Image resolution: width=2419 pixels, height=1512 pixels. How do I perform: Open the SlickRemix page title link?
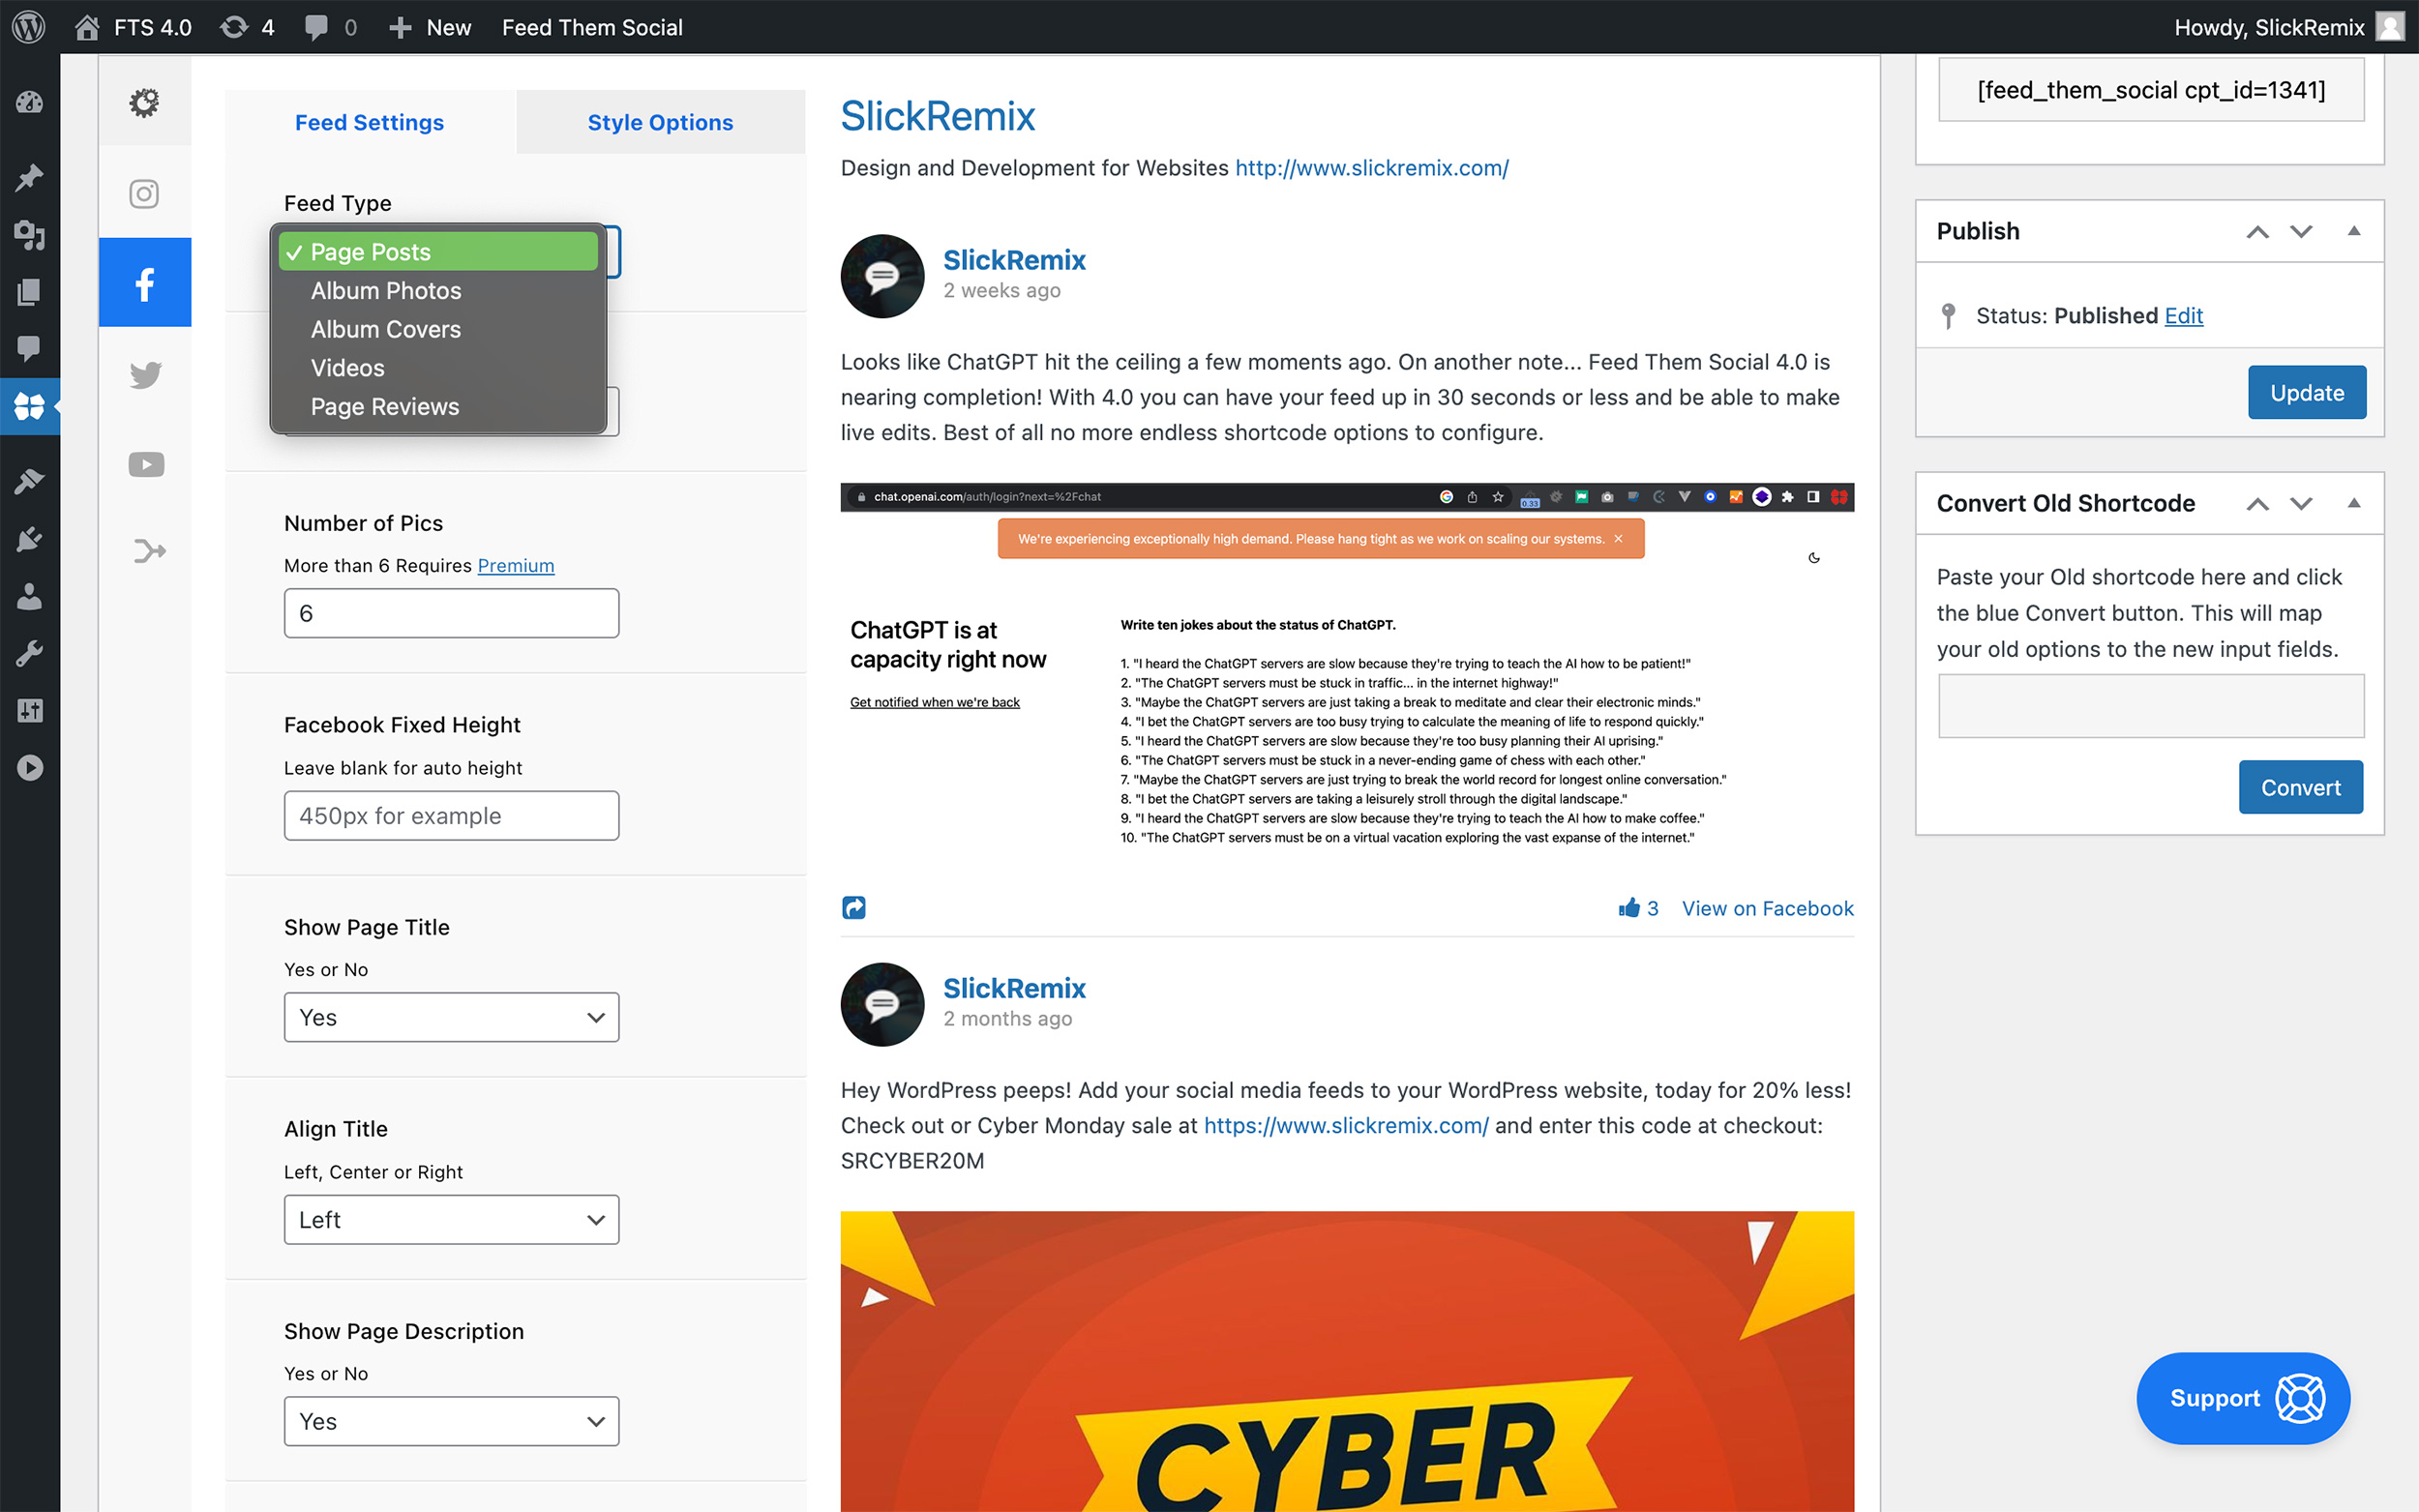click(x=937, y=116)
